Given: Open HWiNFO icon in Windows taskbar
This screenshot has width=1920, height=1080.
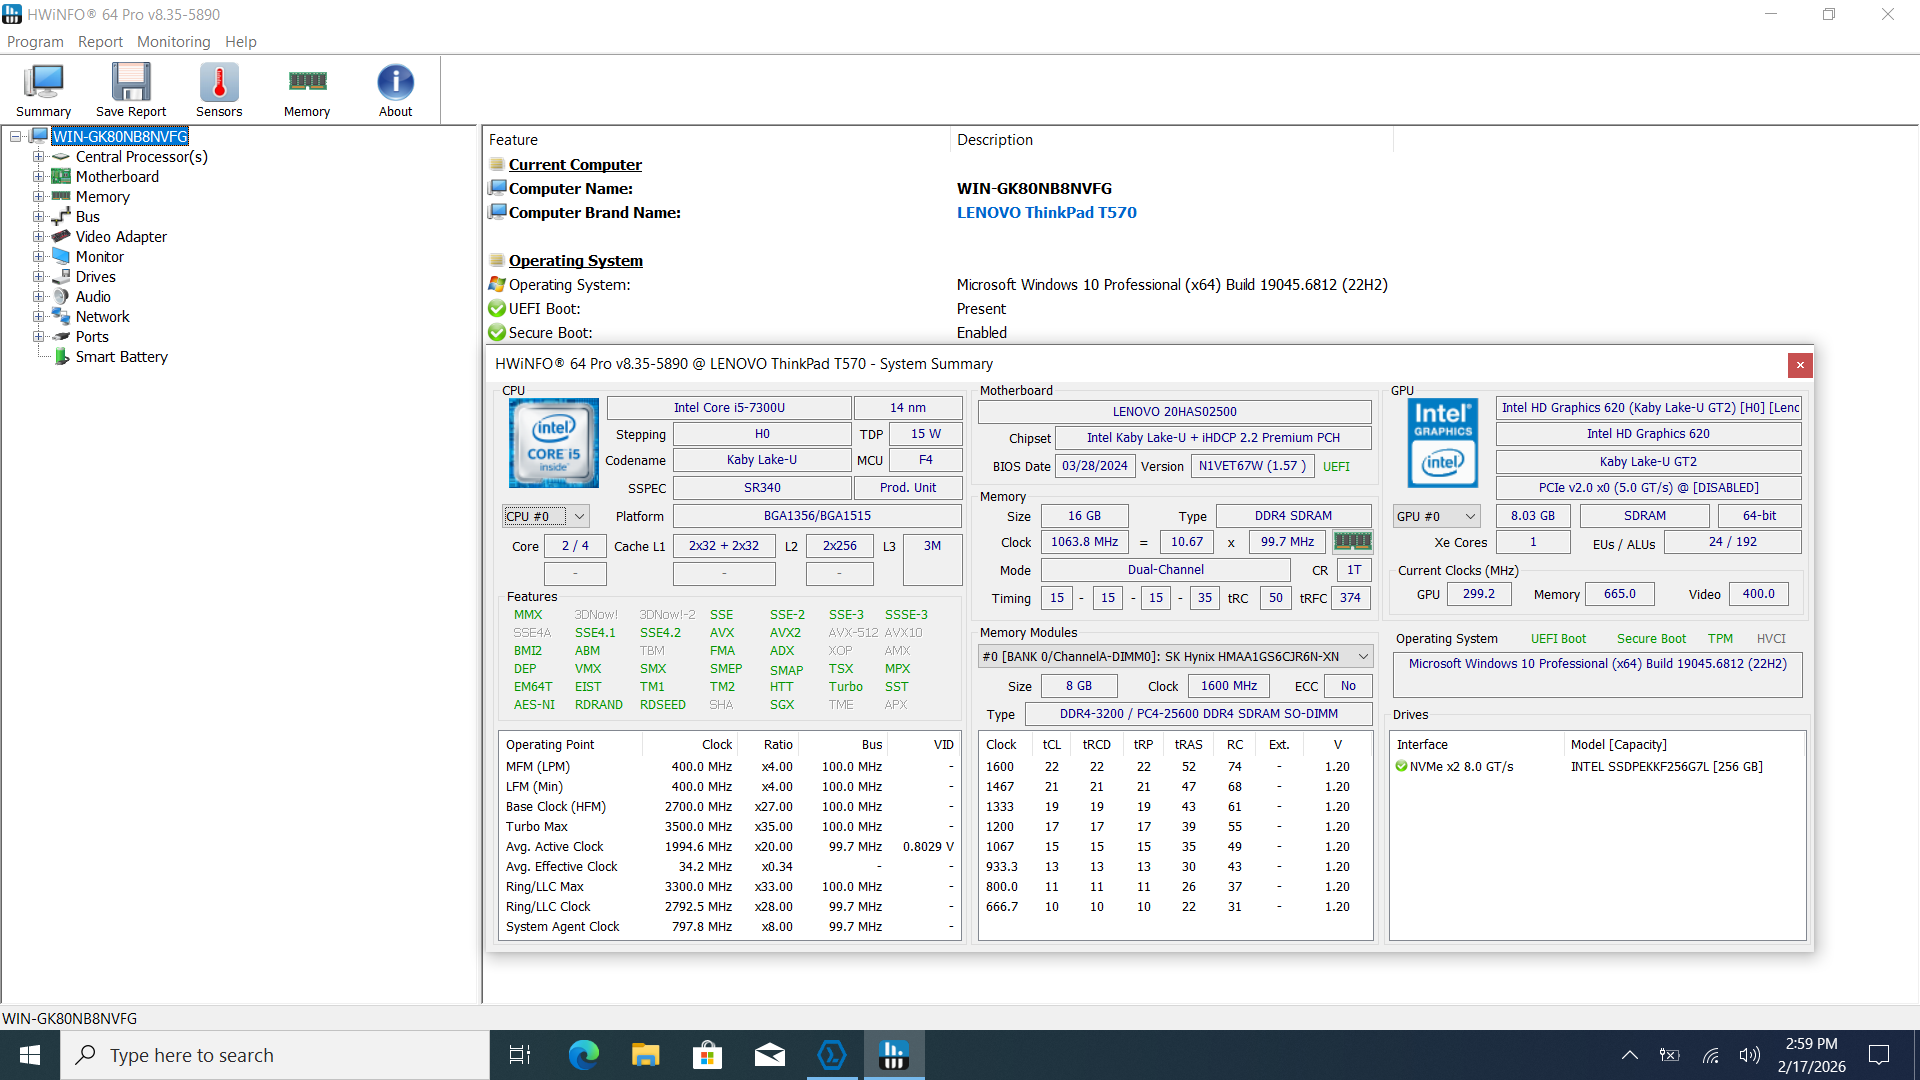Looking at the screenshot, I should (x=893, y=1055).
